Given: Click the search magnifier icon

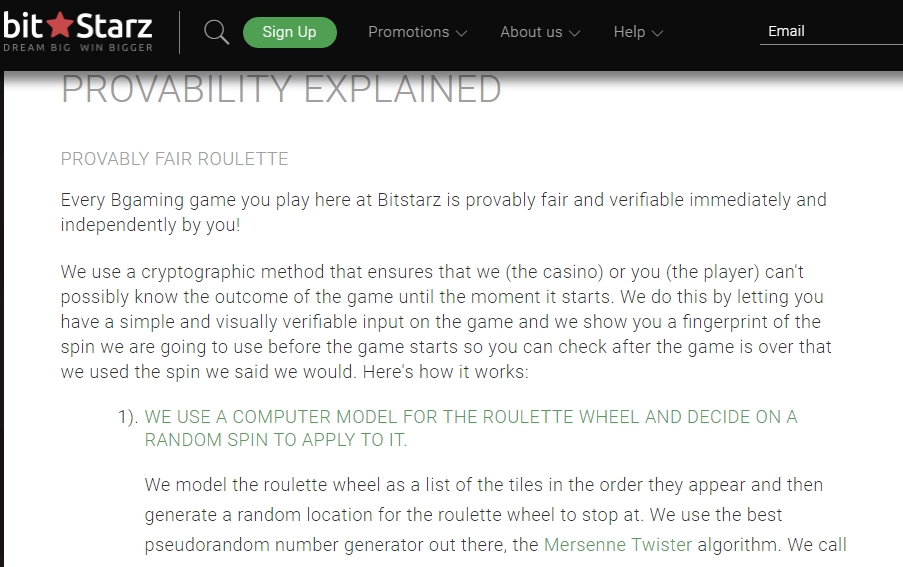Looking at the screenshot, I should [217, 32].
